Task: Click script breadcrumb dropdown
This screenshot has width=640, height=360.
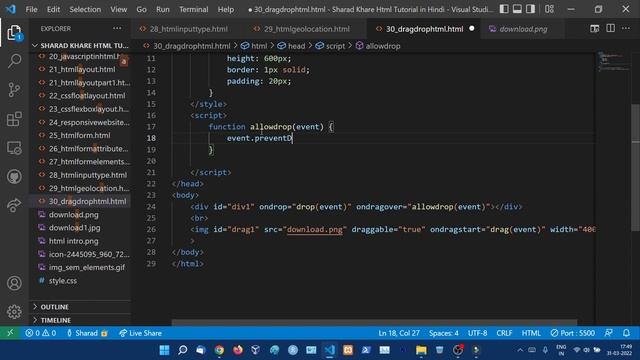Action: coord(330,46)
